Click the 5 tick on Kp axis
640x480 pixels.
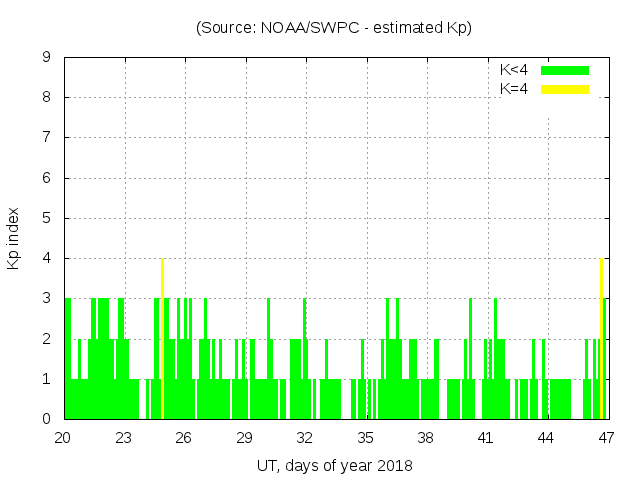click(46, 218)
